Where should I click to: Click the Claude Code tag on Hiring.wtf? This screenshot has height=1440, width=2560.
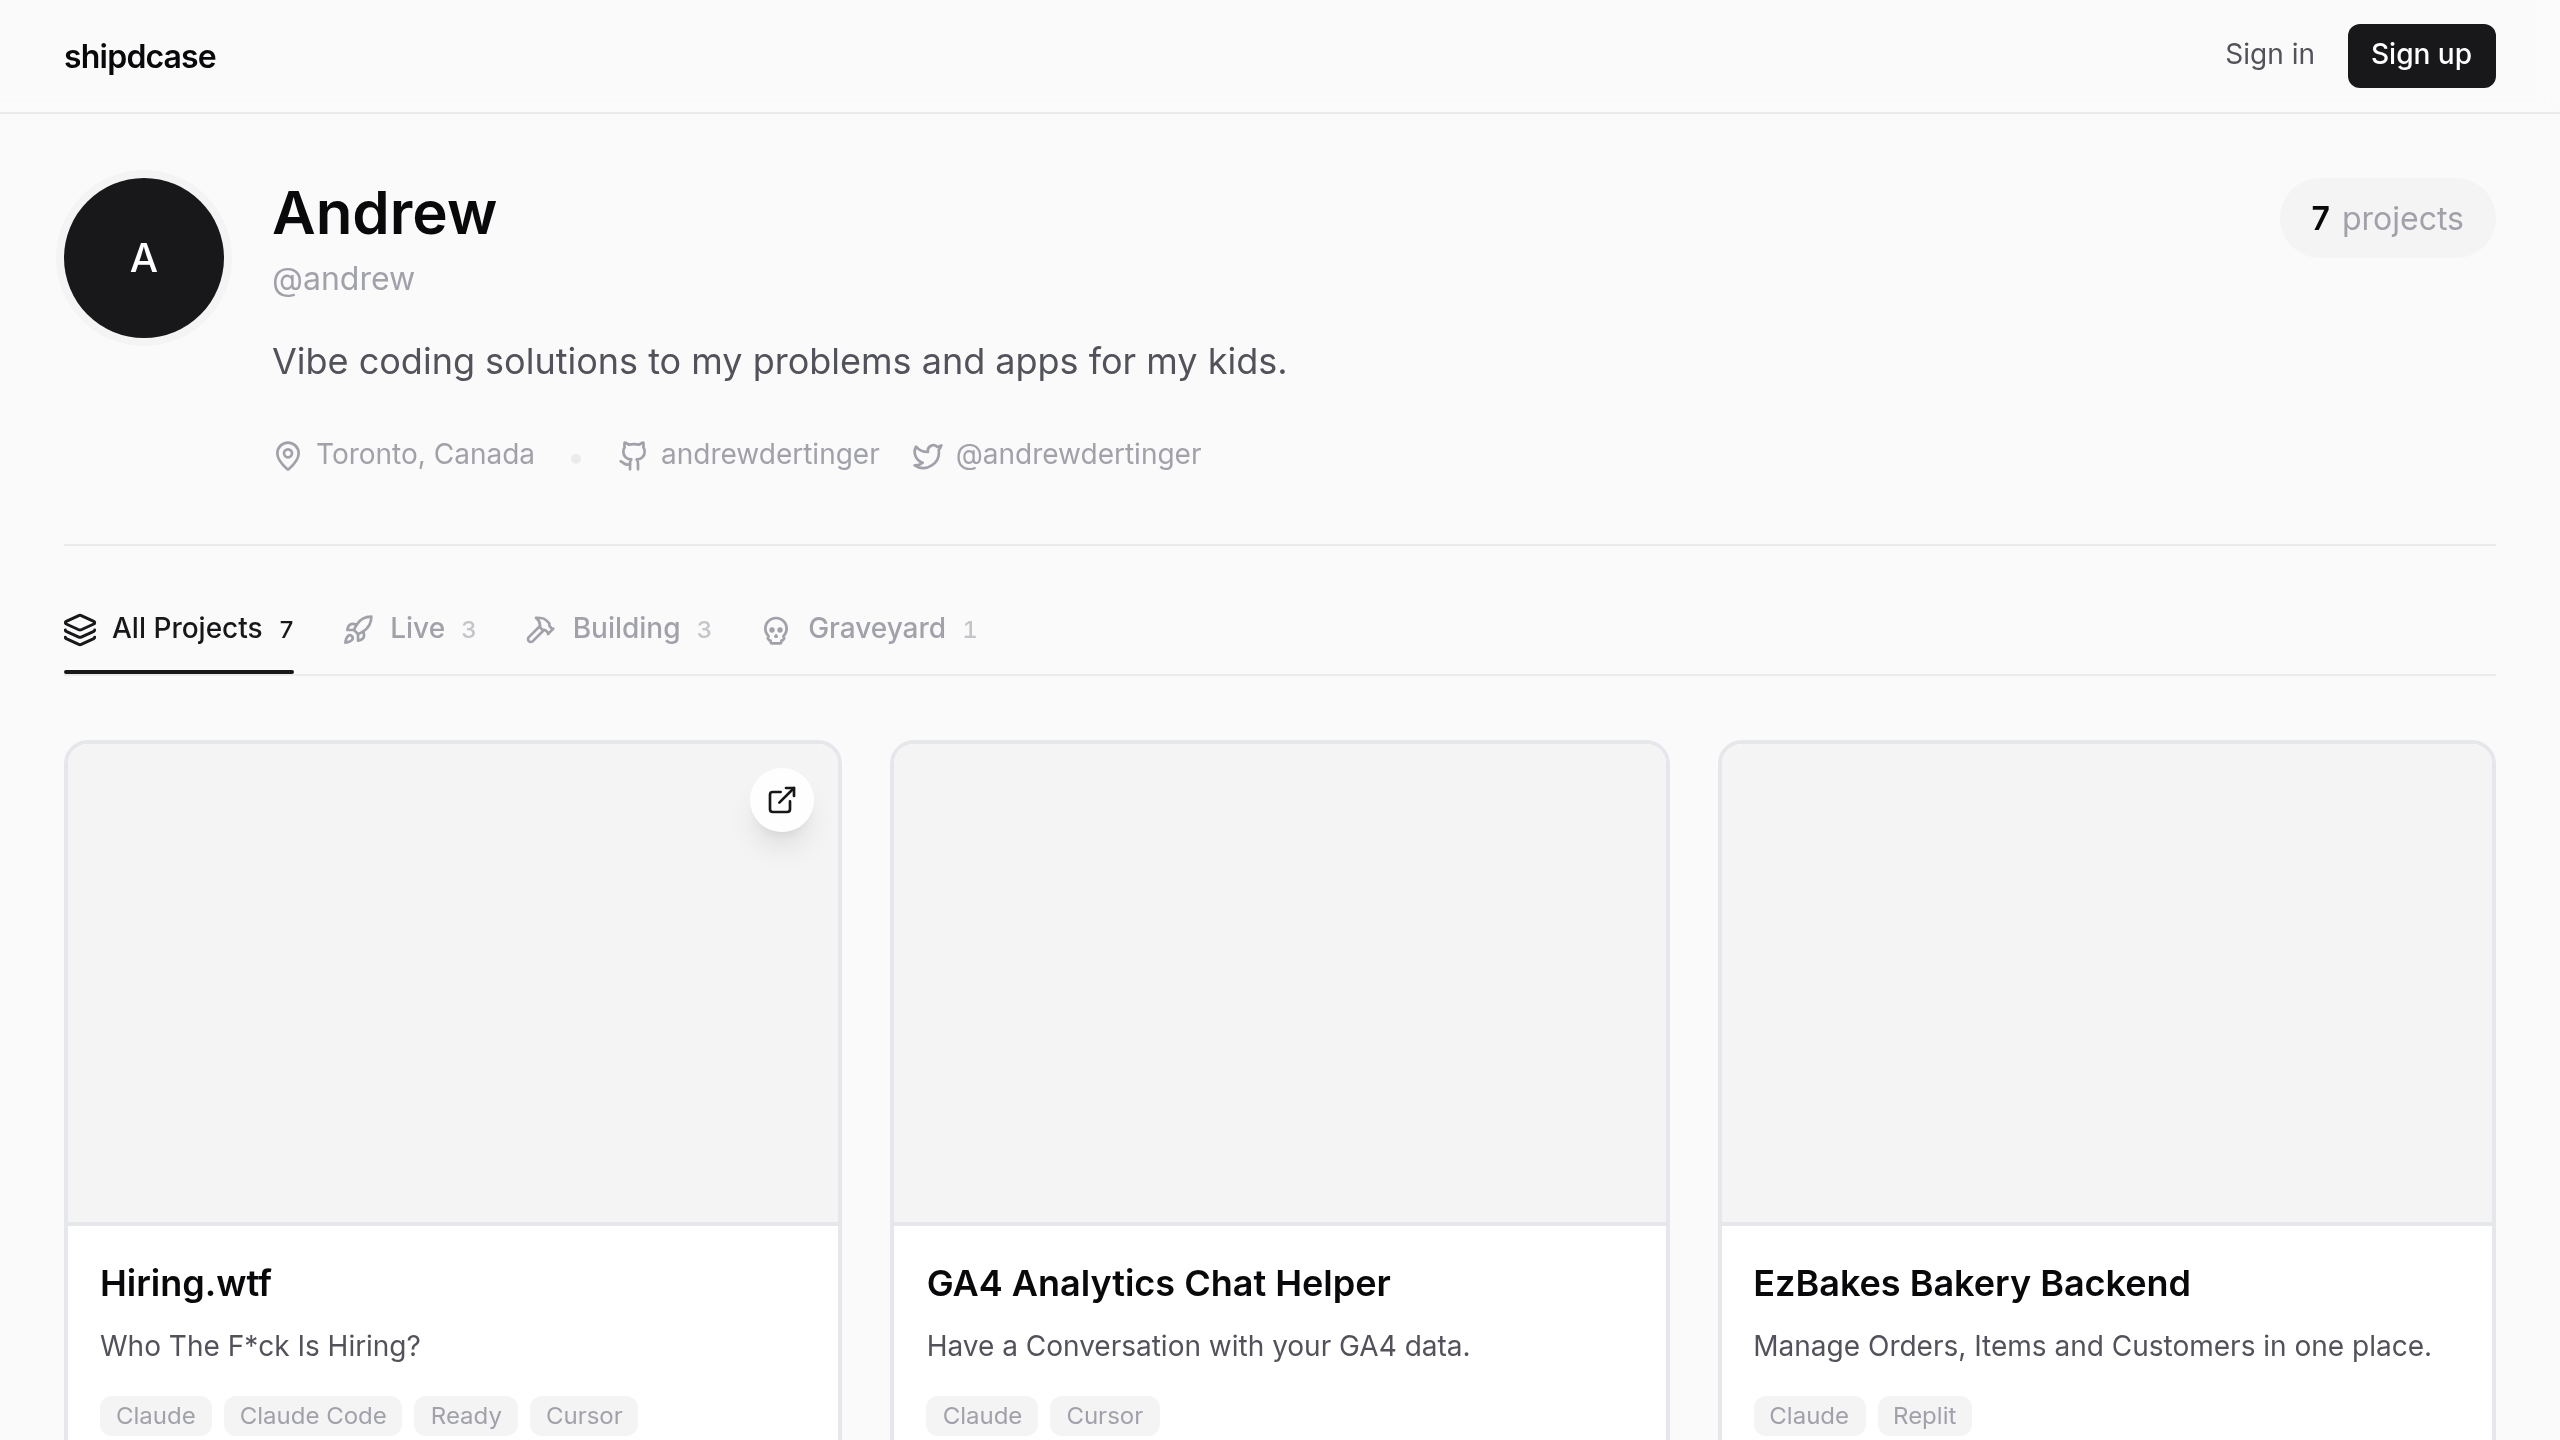coord(313,1416)
